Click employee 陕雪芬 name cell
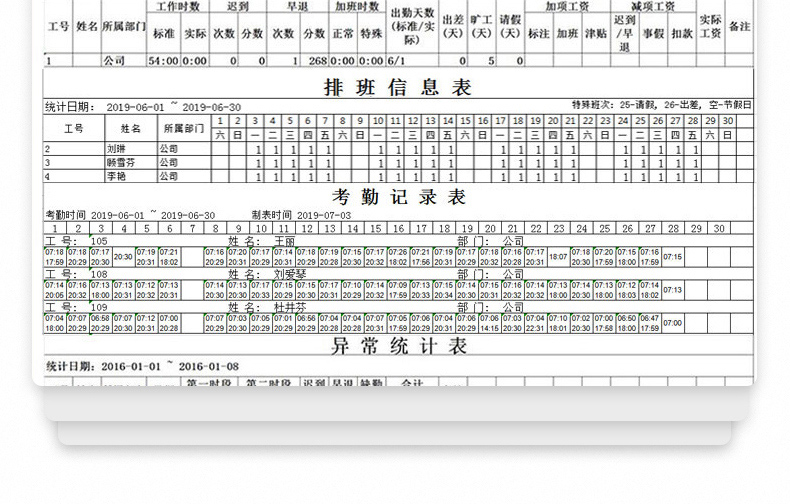This screenshot has width=790, height=504. 119,162
